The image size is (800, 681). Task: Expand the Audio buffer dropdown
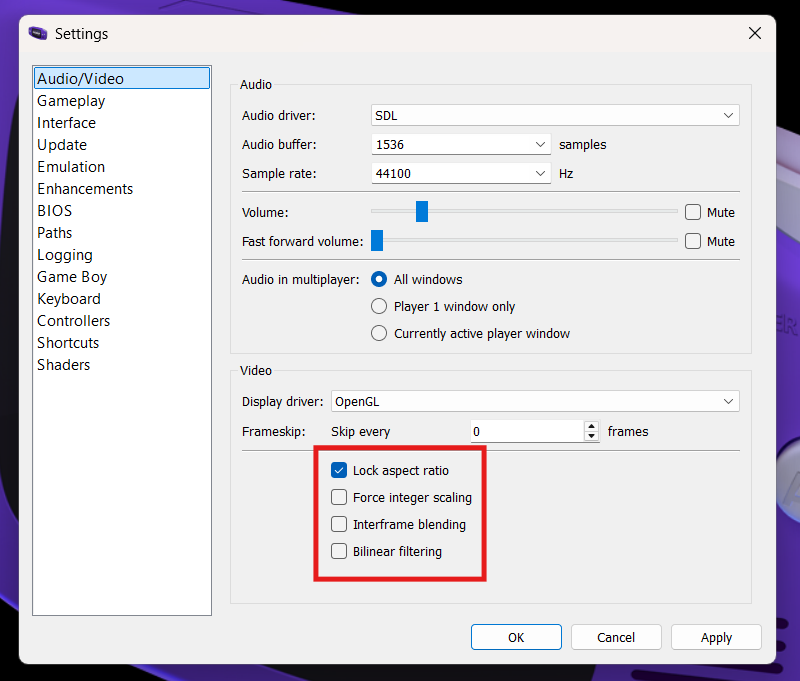tap(461, 144)
